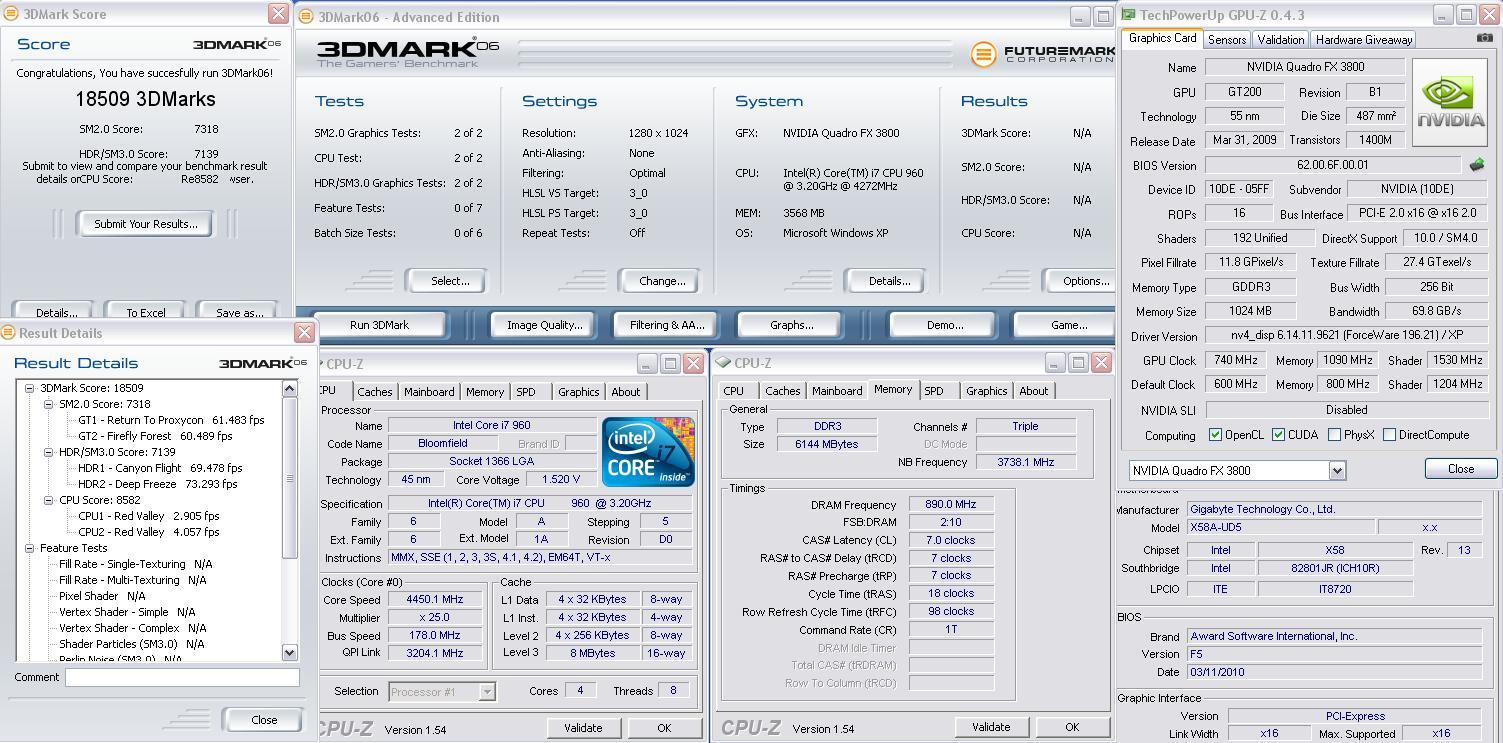Click Close in Result Details window
Viewport: 1503px width, 743px height.
pos(264,720)
